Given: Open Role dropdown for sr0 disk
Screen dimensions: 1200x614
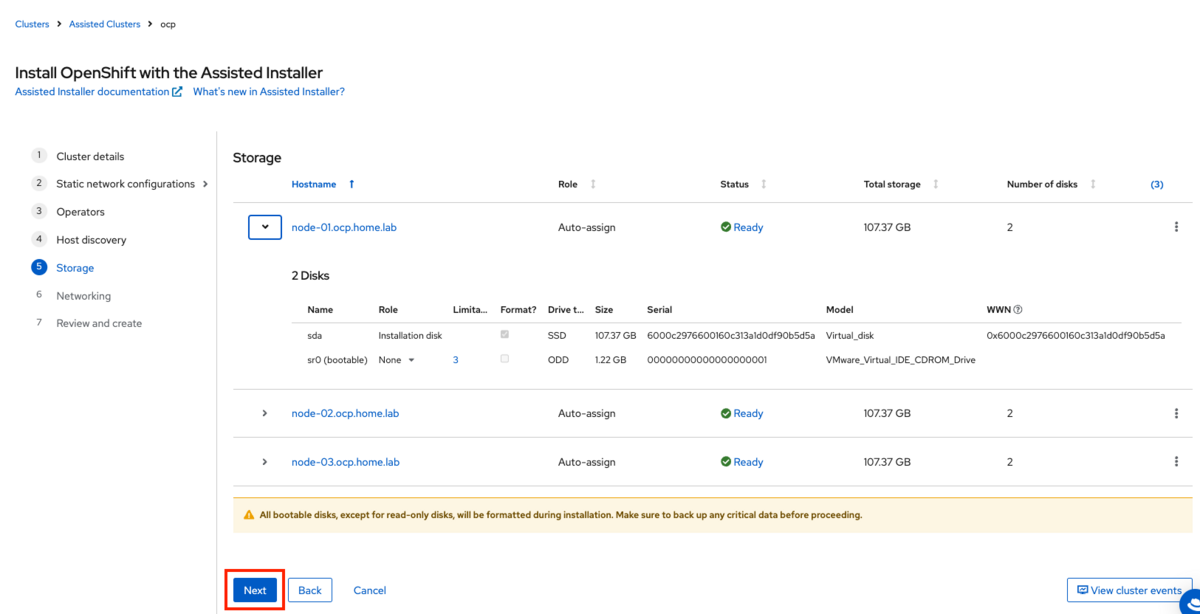Looking at the screenshot, I should point(397,360).
